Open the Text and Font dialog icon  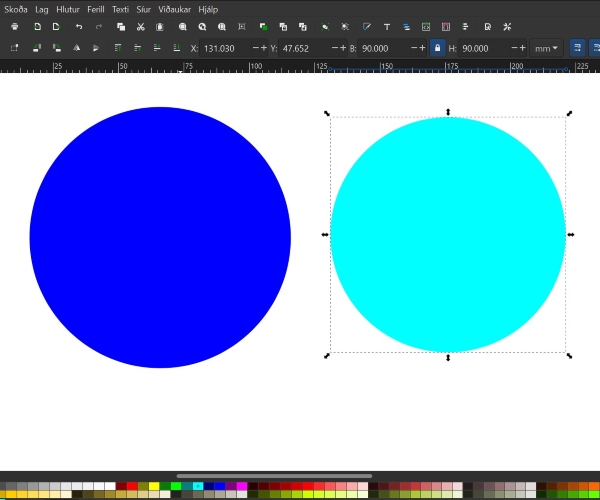(x=387, y=26)
